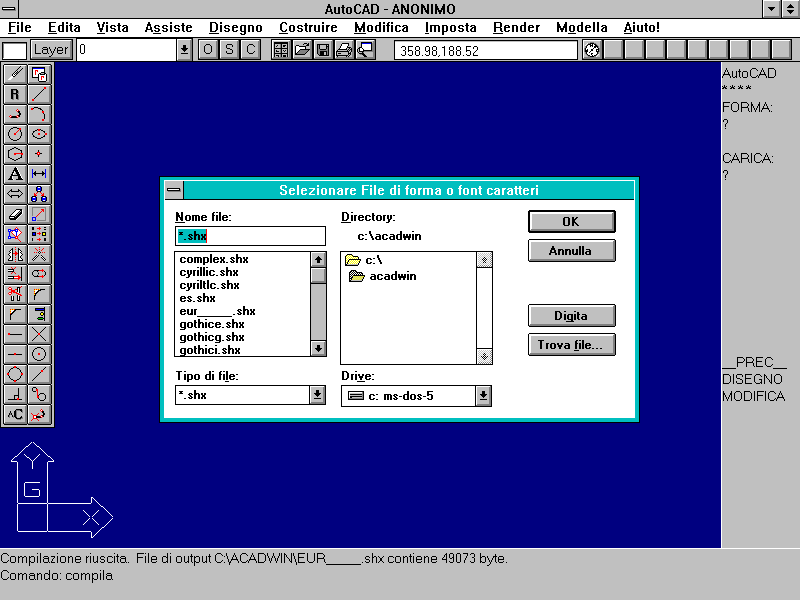The image size is (800, 600).
Task: Click the file list scroll down arrow
Action: [318, 348]
